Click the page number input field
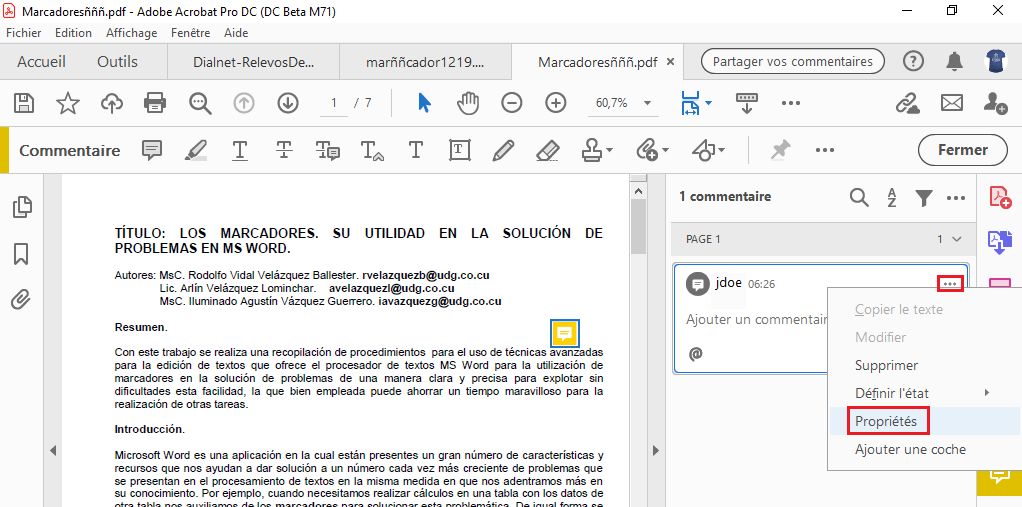Screen dimensions: 1022x507 pyautogui.click(x=334, y=103)
